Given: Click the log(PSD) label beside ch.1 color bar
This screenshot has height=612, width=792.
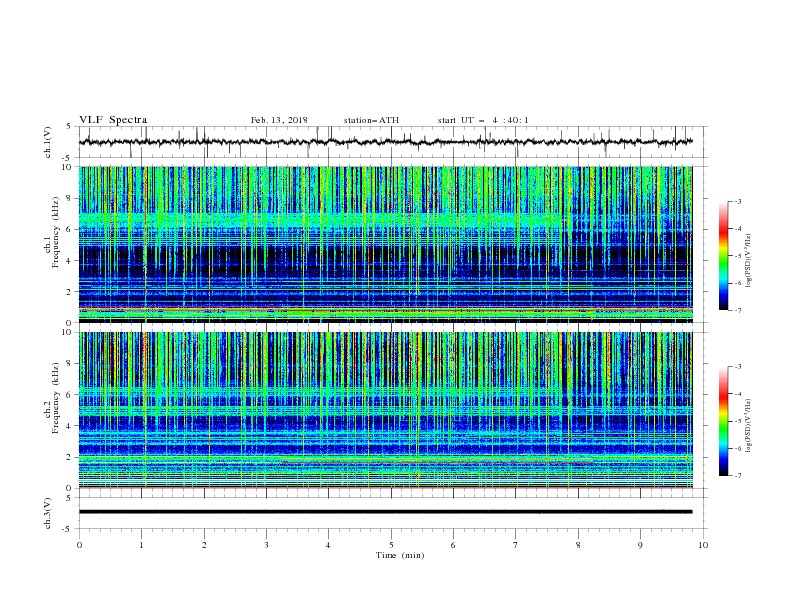Looking at the screenshot, I should 749,261.
